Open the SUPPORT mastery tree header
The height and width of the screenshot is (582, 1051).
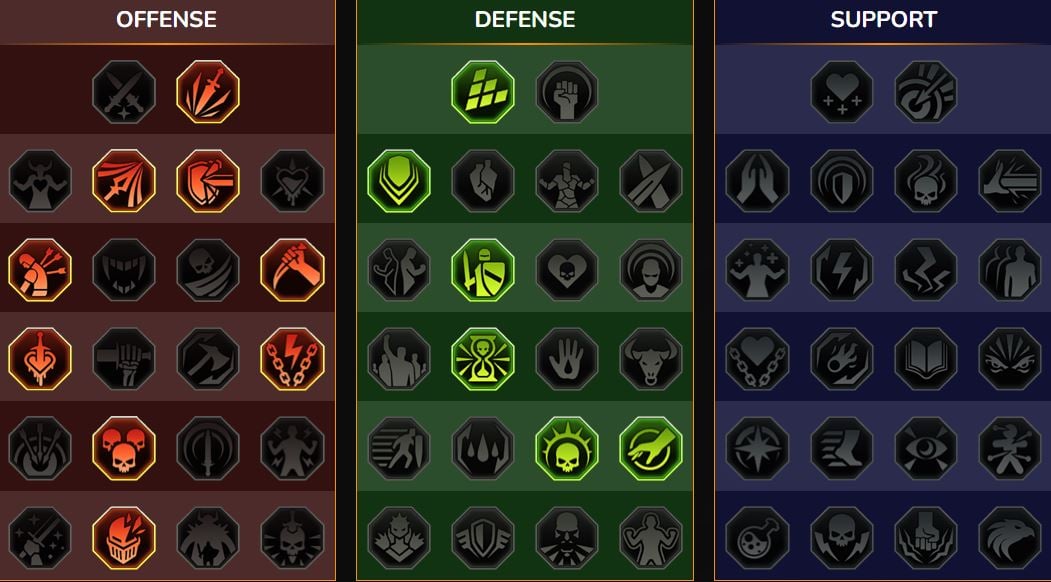[x=883, y=19]
